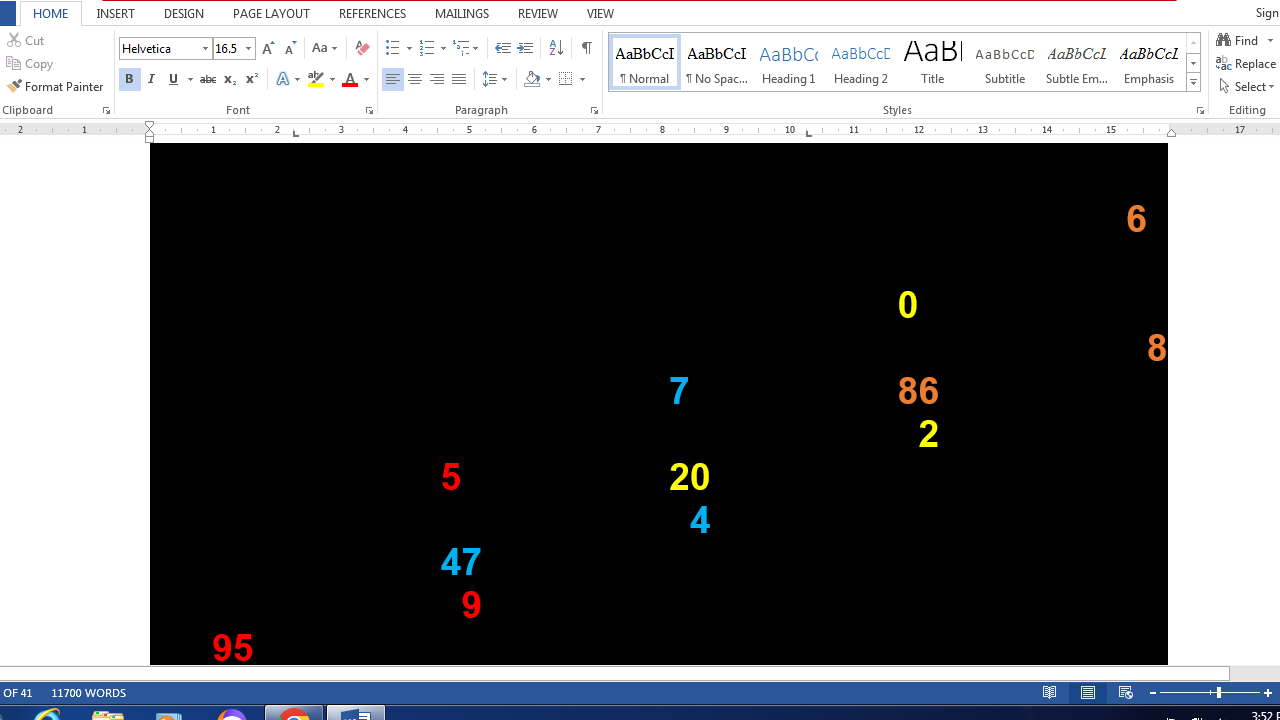Toggle Strikethrough formatting
1280x720 pixels.
(x=207, y=79)
